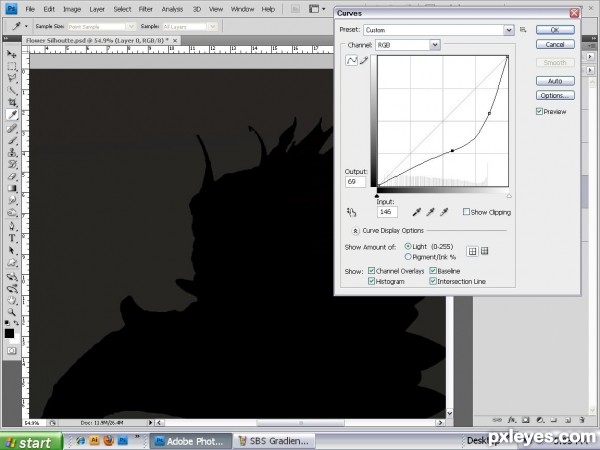Click the Options... button in Curves
600x450 pixels.
coord(555,96)
